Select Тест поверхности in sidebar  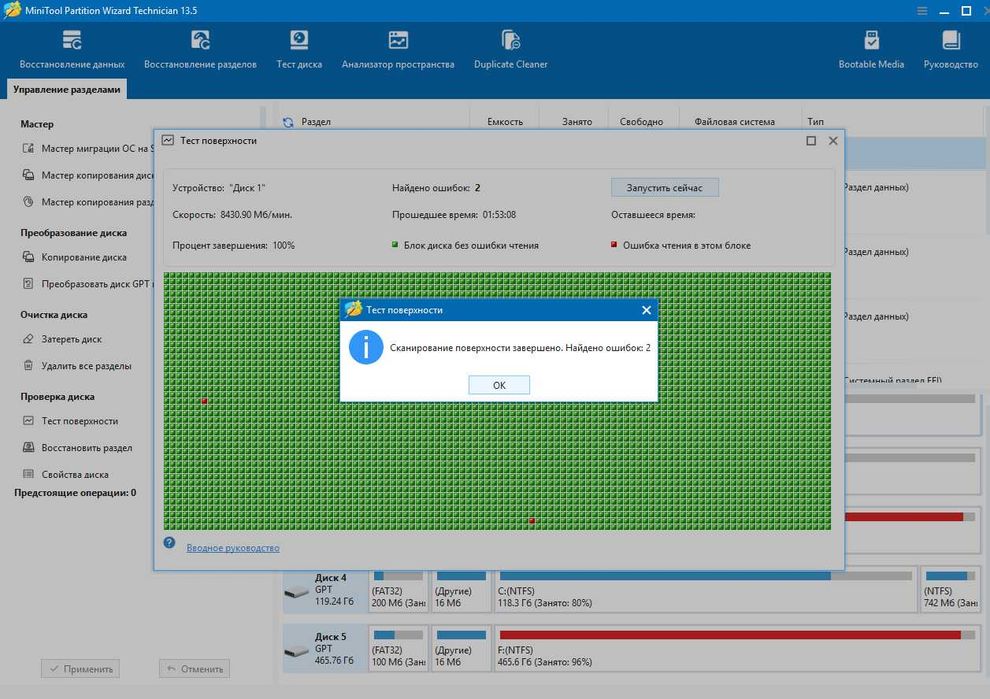(71, 421)
